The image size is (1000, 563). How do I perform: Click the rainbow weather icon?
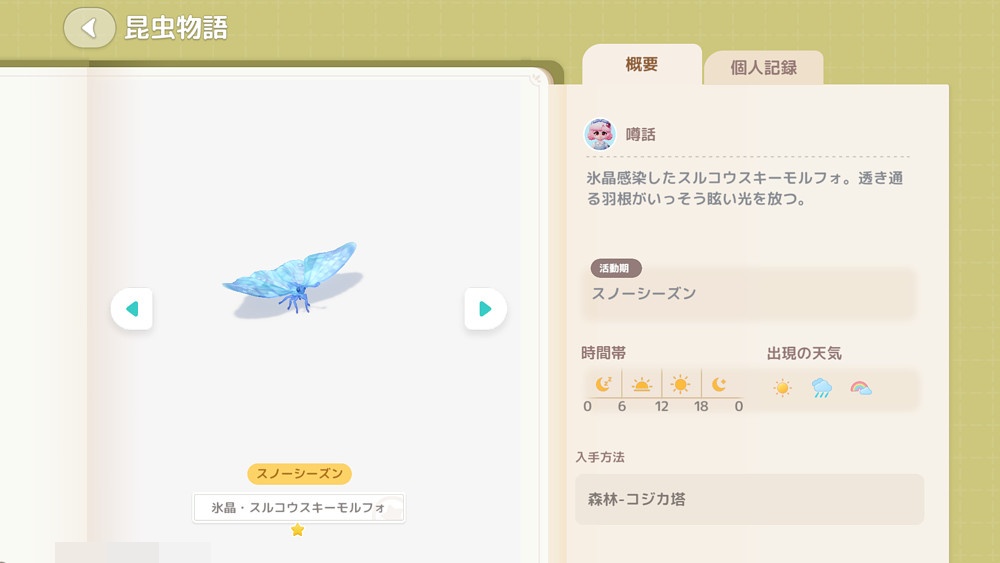coord(861,388)
